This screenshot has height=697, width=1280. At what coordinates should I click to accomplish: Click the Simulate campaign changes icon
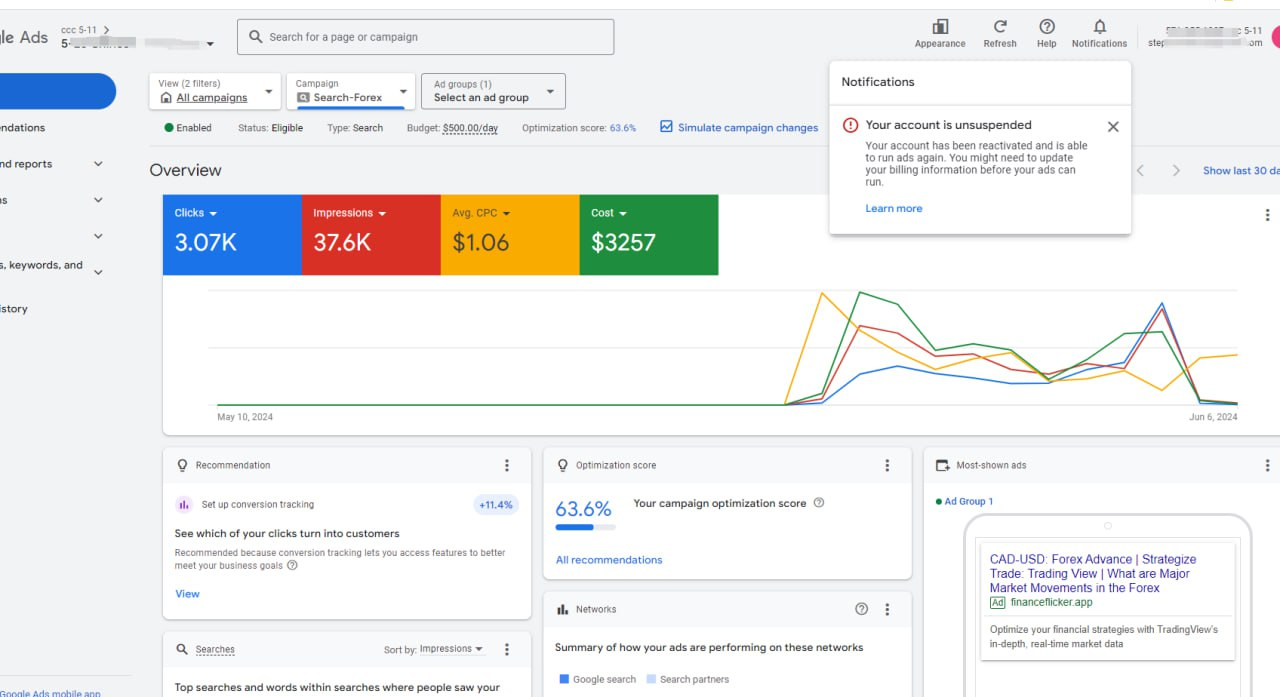[x=666, y=127]
